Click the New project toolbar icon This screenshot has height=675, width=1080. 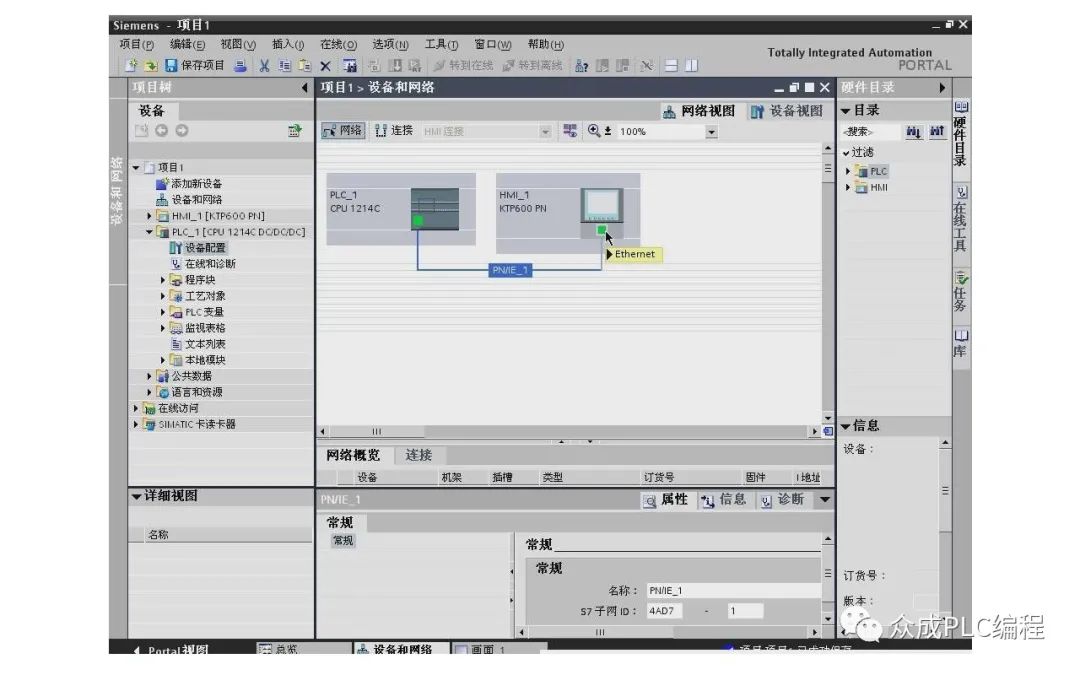coord(131,65)
